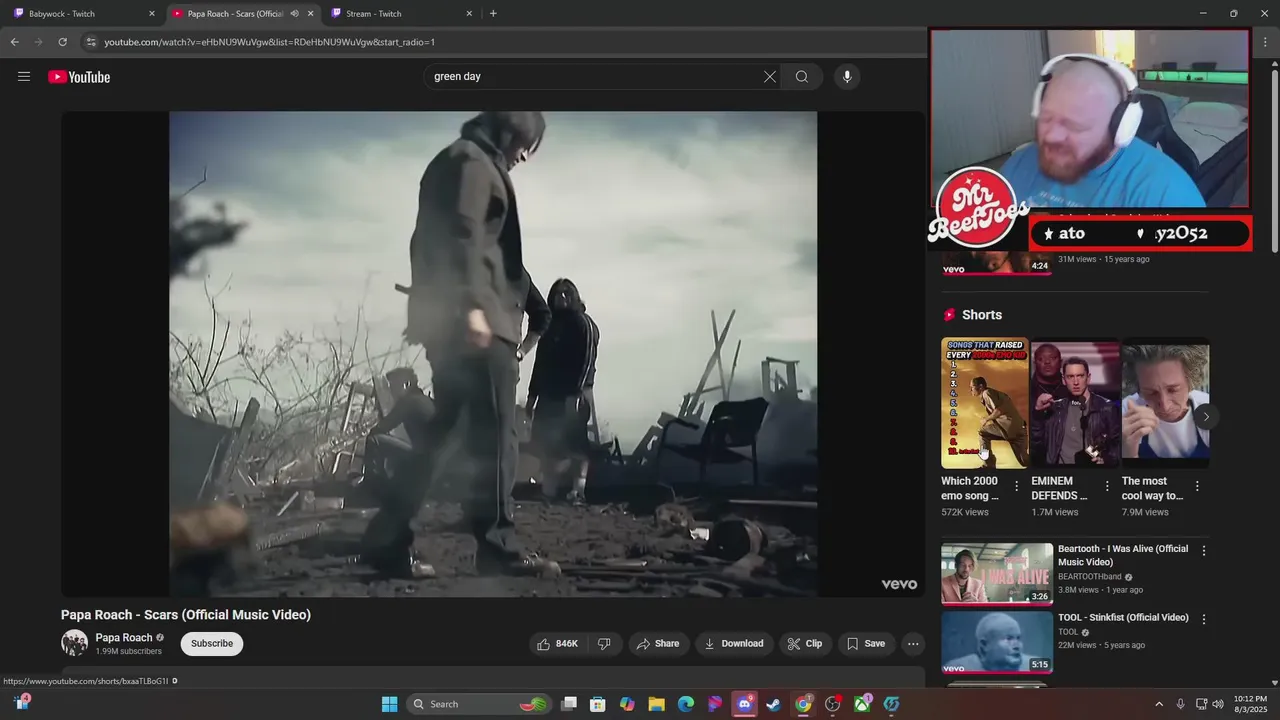The height and width of the screenshot is (720, 1280).
Task: Mute the Papa Roach tab using its speaker icon
Action: pyautogui.click(x=294, y=14)
